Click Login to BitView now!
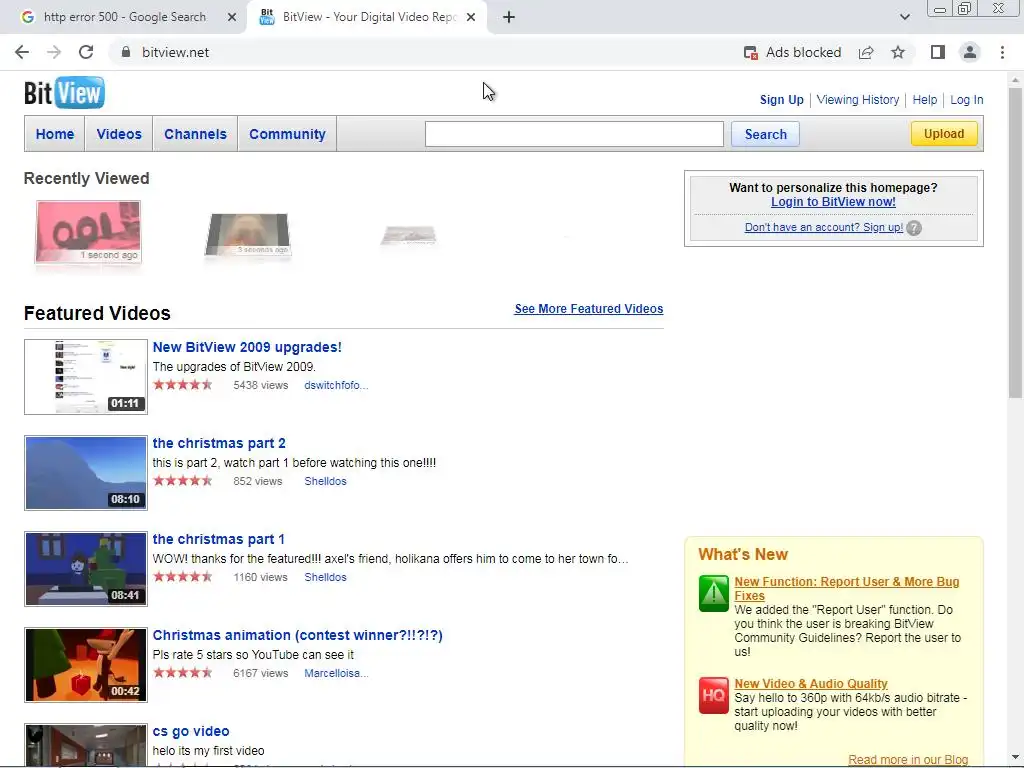1024x768 pixels. point(833,202)
